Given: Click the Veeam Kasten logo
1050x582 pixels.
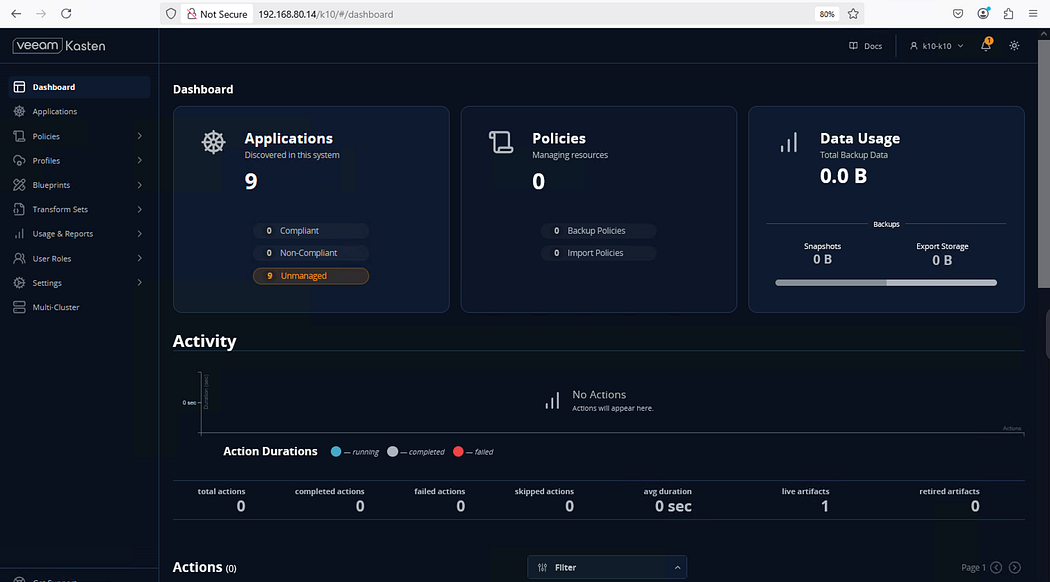Looking at the screenshot, I should coord(59,46).
